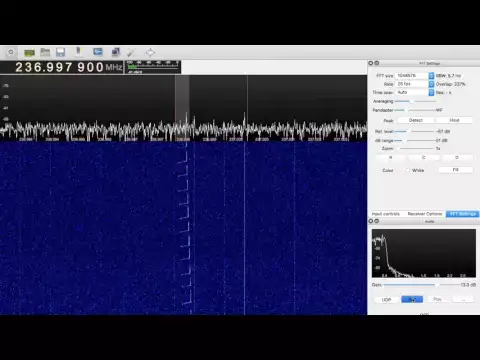Click the dB range slider
The image size is (480, 360).
click(415, 140)
